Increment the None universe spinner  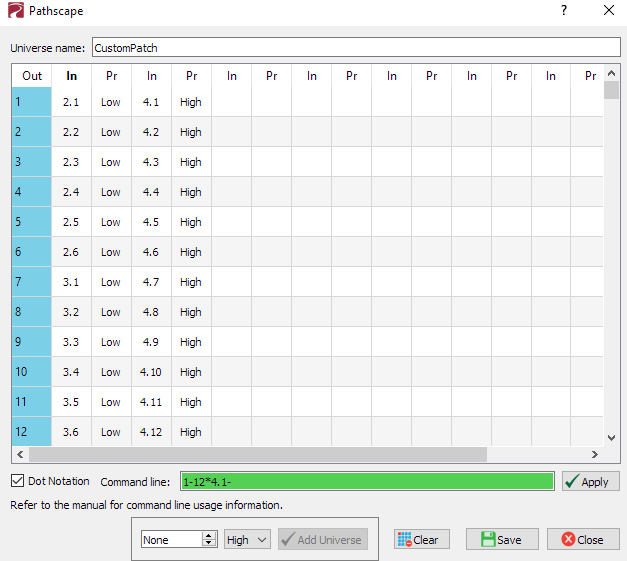coord(209,535)
